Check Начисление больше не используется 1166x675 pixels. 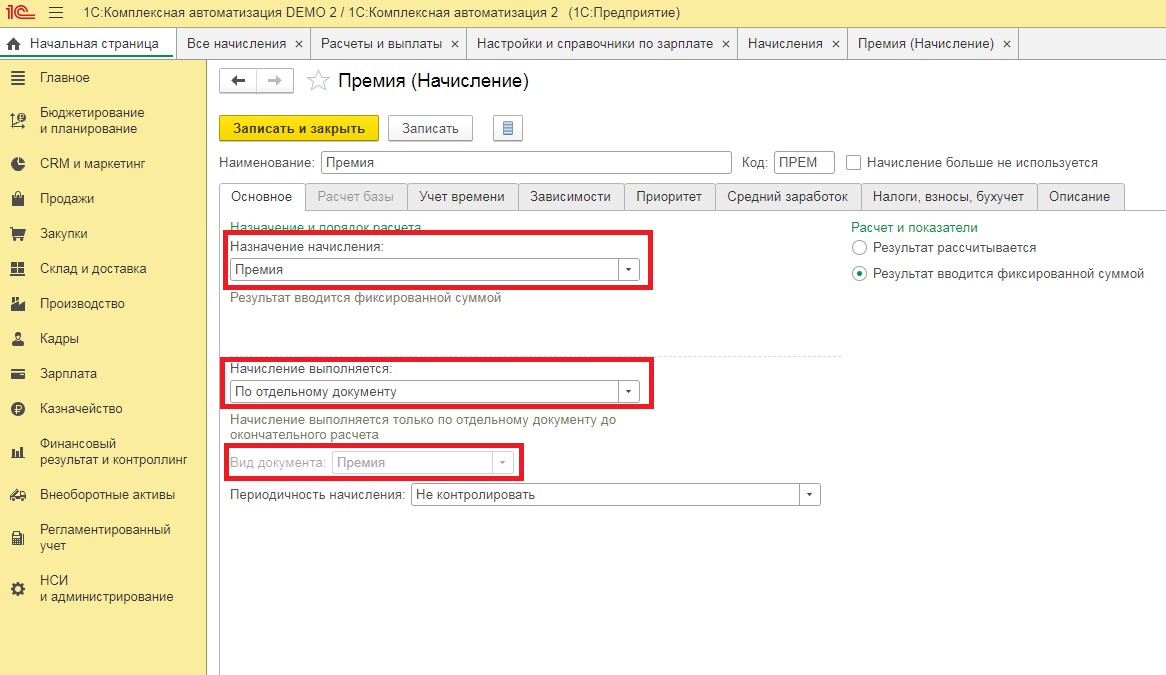(854, 162)
